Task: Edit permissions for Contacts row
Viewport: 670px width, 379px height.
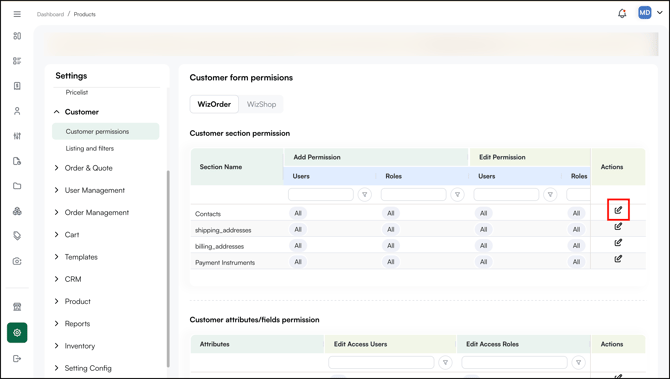Action: point(618,210)
